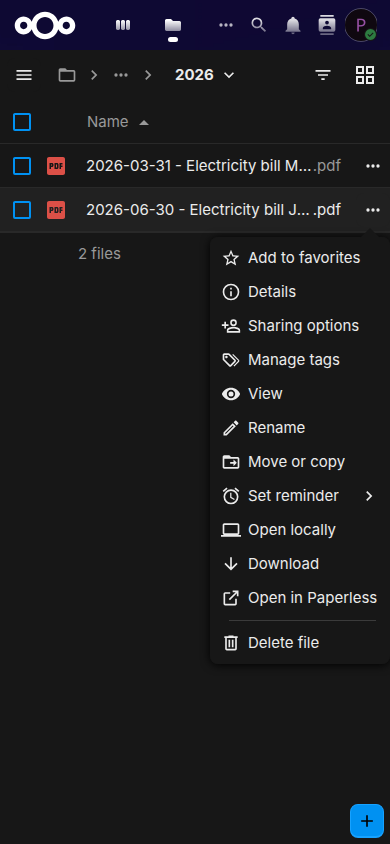Viewport: 390px width, 844px height.
Task: Open the Dashboard app icon in header
Action: point(123,25)
